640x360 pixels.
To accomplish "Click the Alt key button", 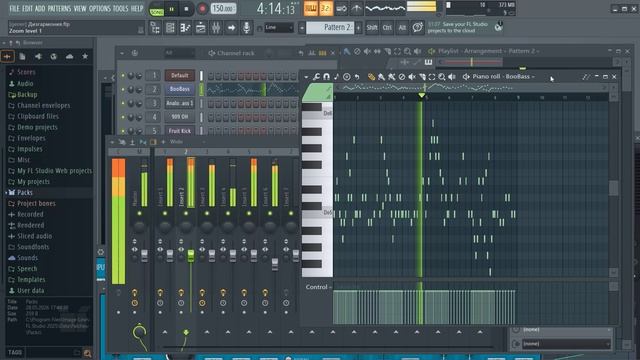I will pyautogui.click(x=402, y=28).
